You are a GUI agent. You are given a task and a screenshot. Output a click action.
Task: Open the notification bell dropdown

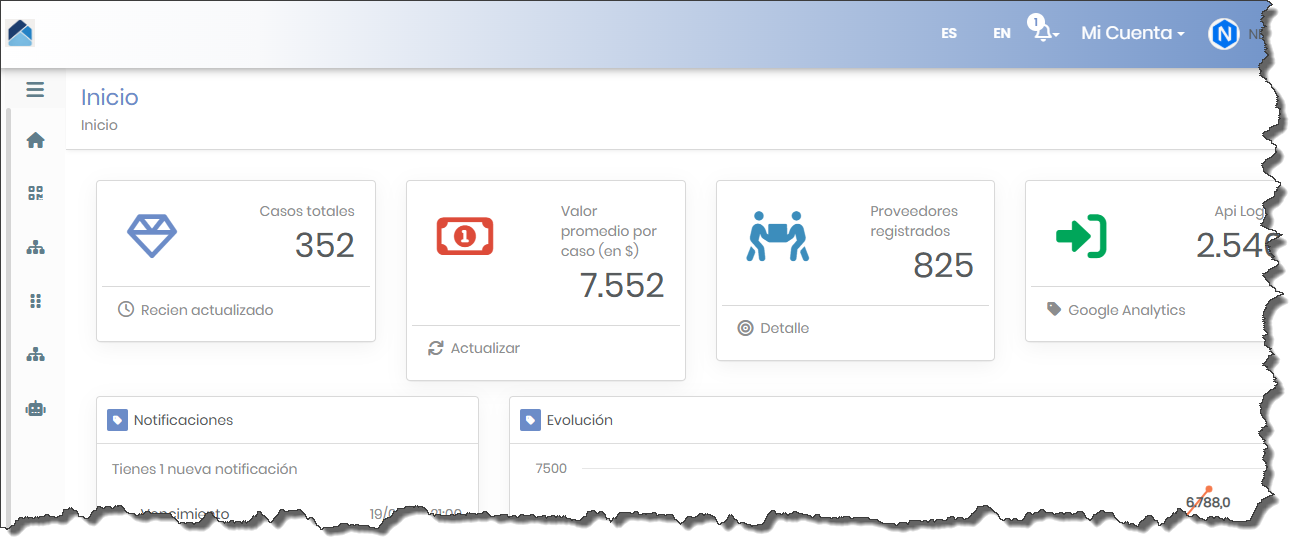point(1045,33)
